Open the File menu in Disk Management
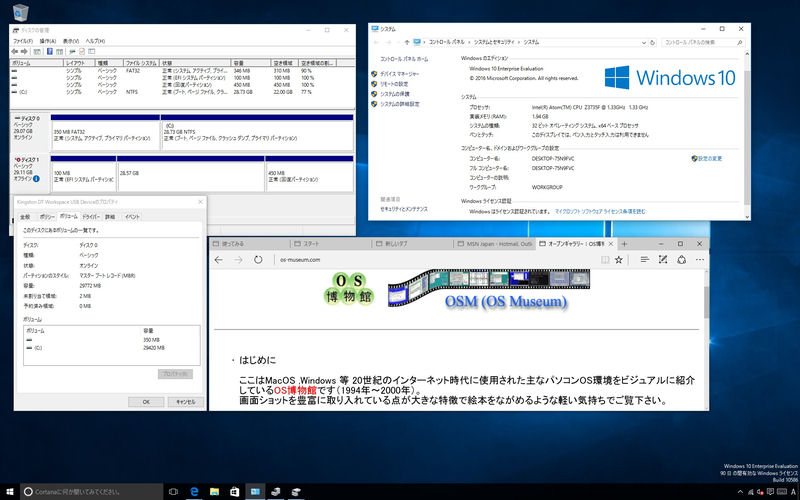Screen dimensions: 800x500 point(23,41)
